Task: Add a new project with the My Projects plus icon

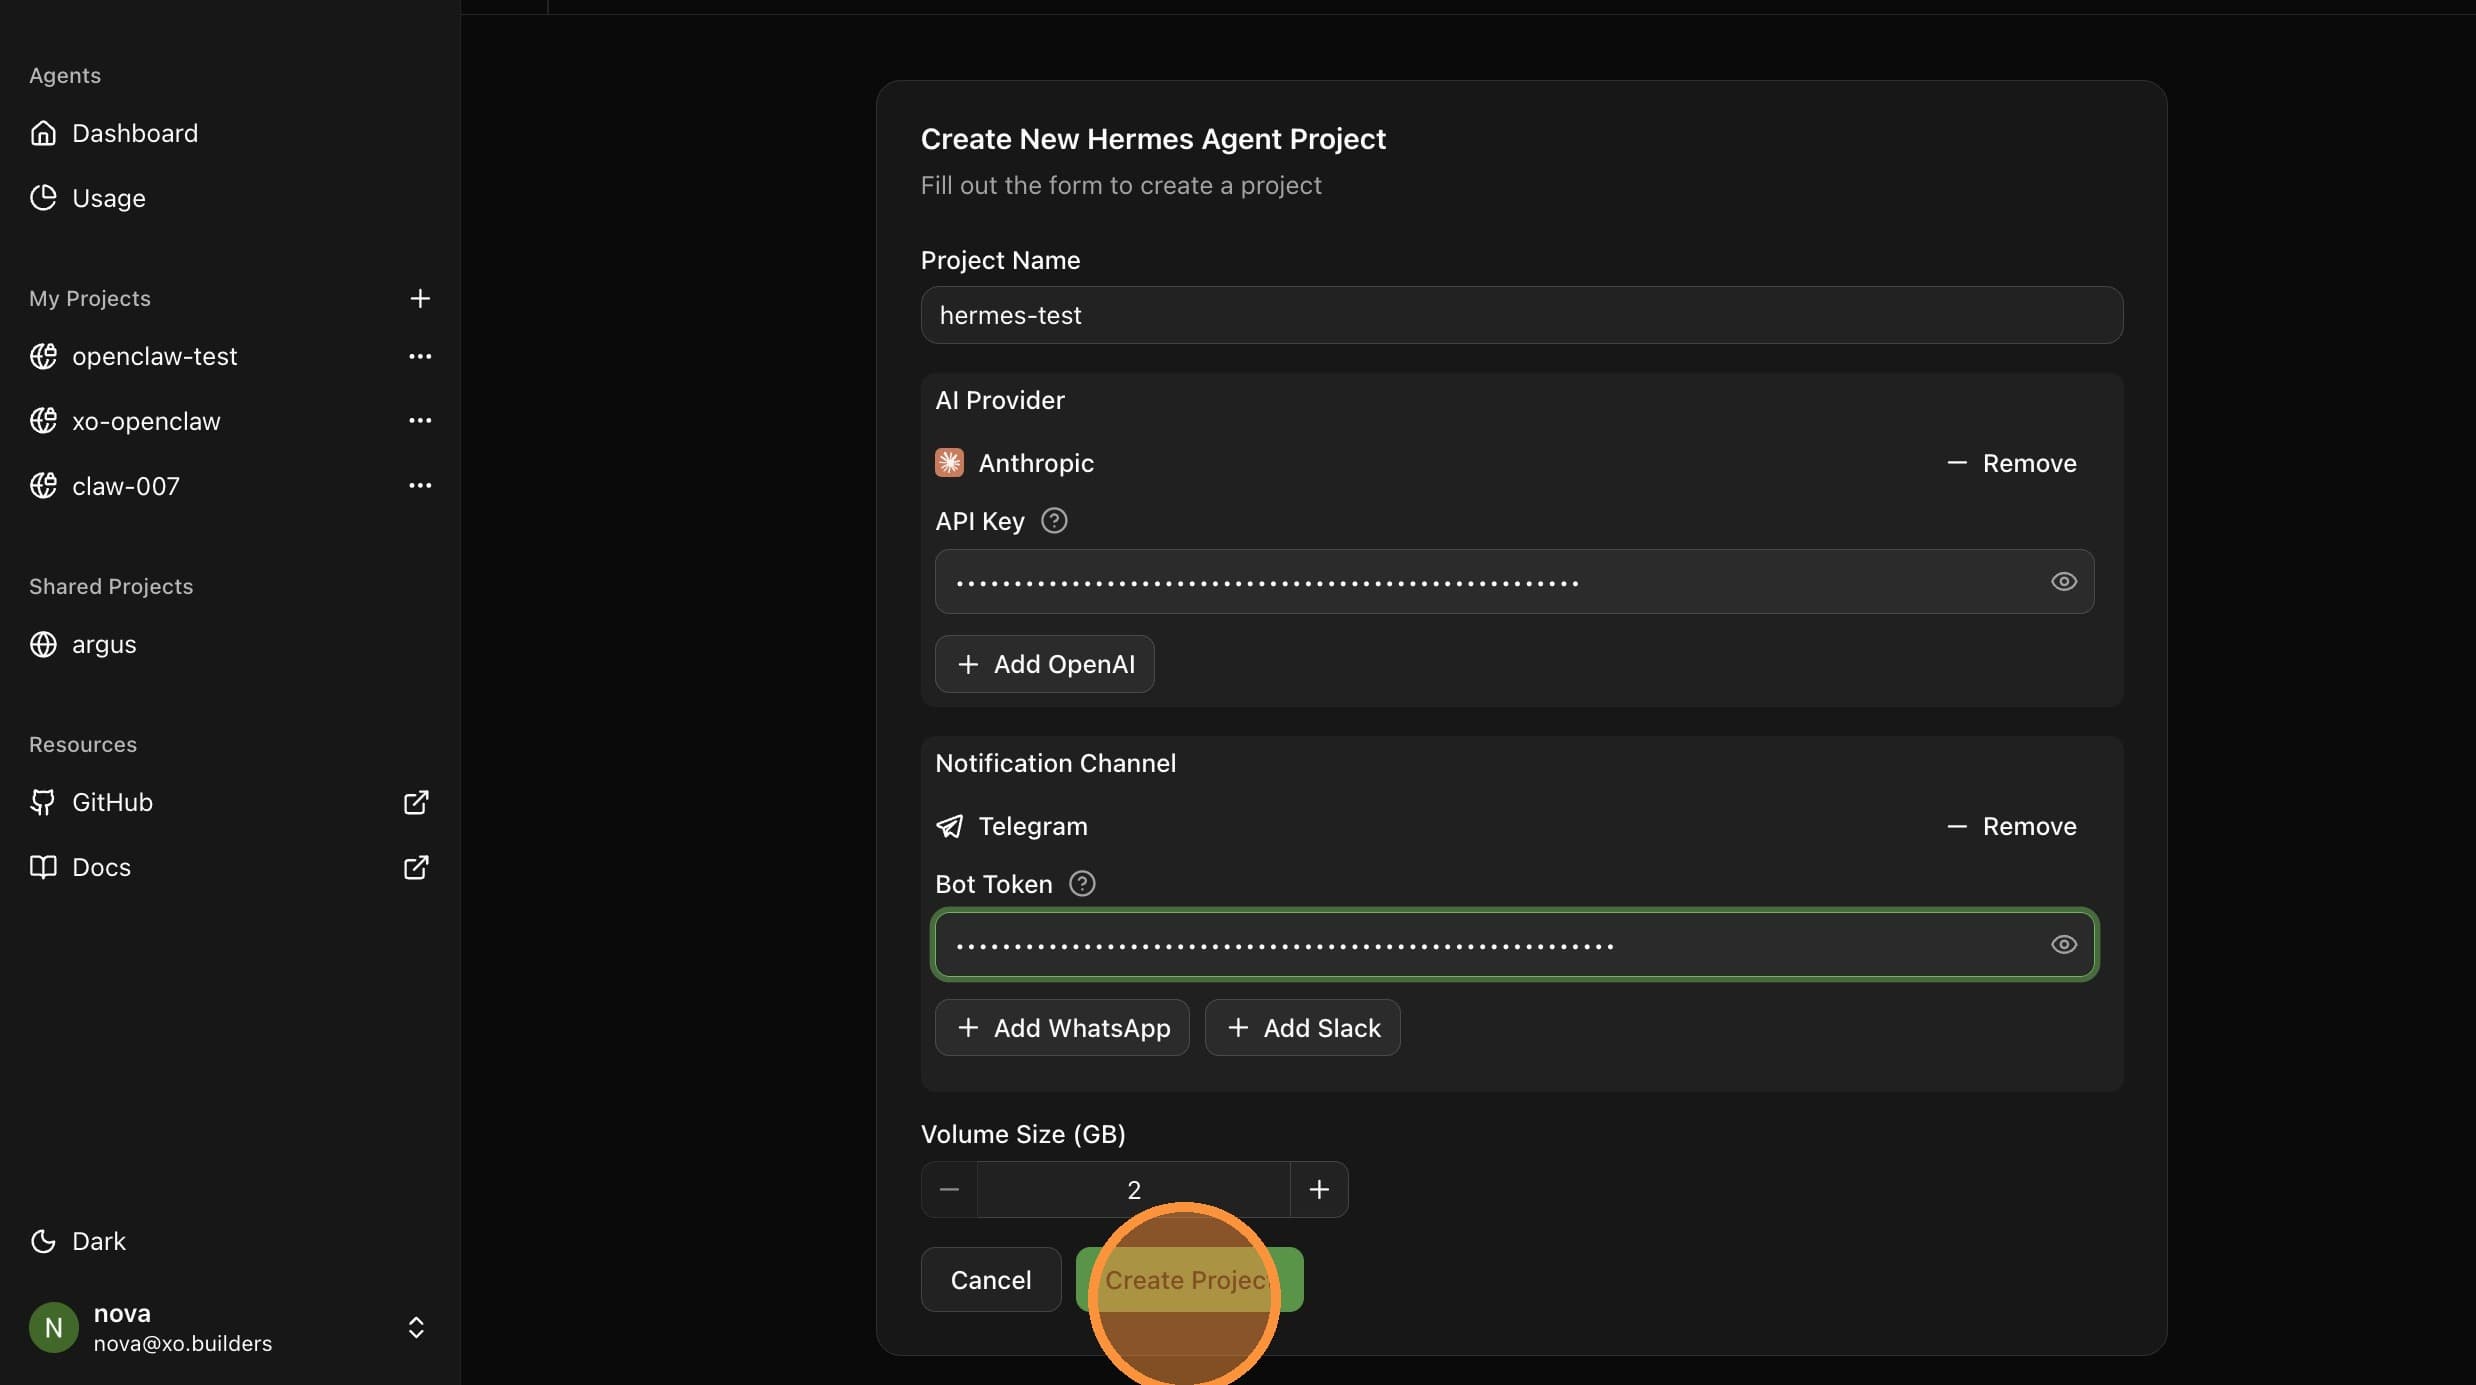Action: [420, 298]
